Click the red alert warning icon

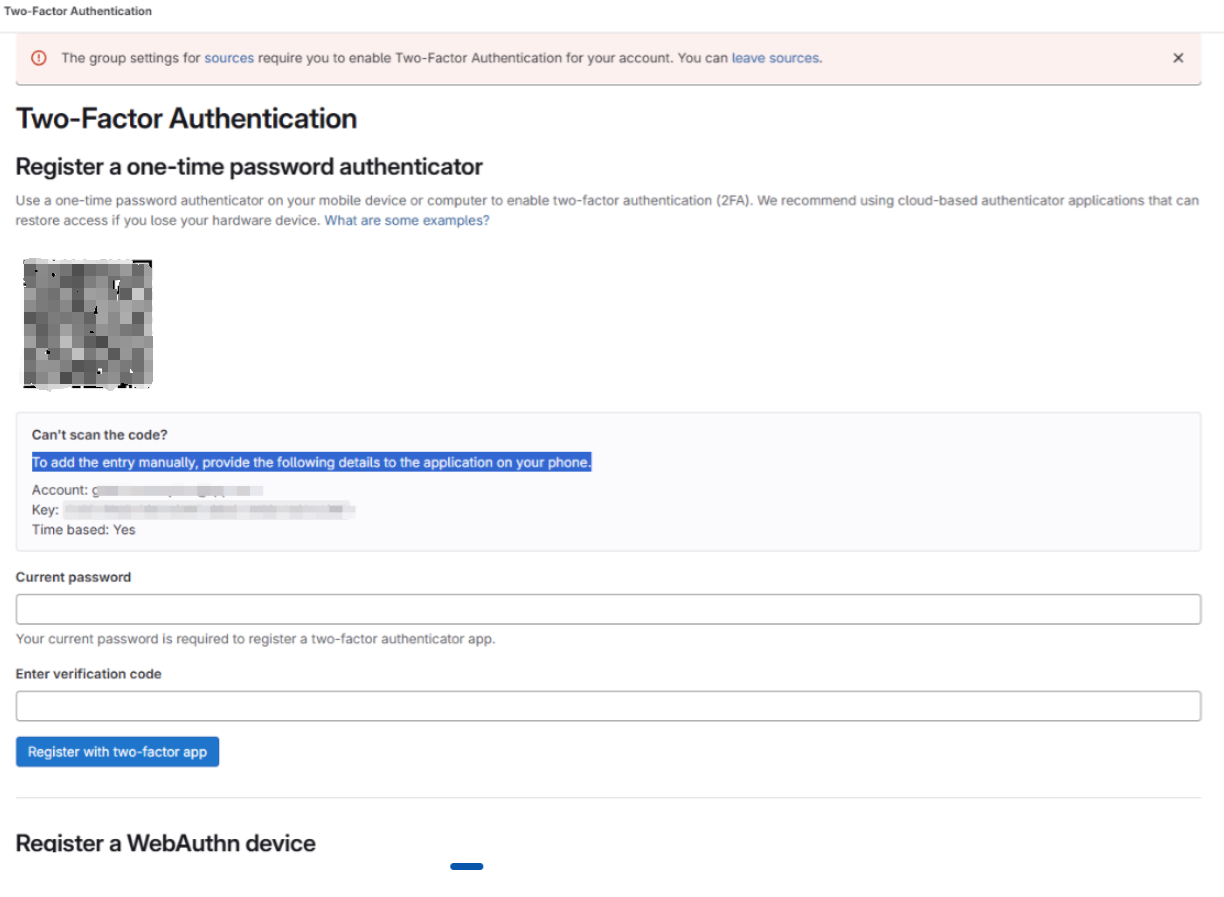point(39,58)
